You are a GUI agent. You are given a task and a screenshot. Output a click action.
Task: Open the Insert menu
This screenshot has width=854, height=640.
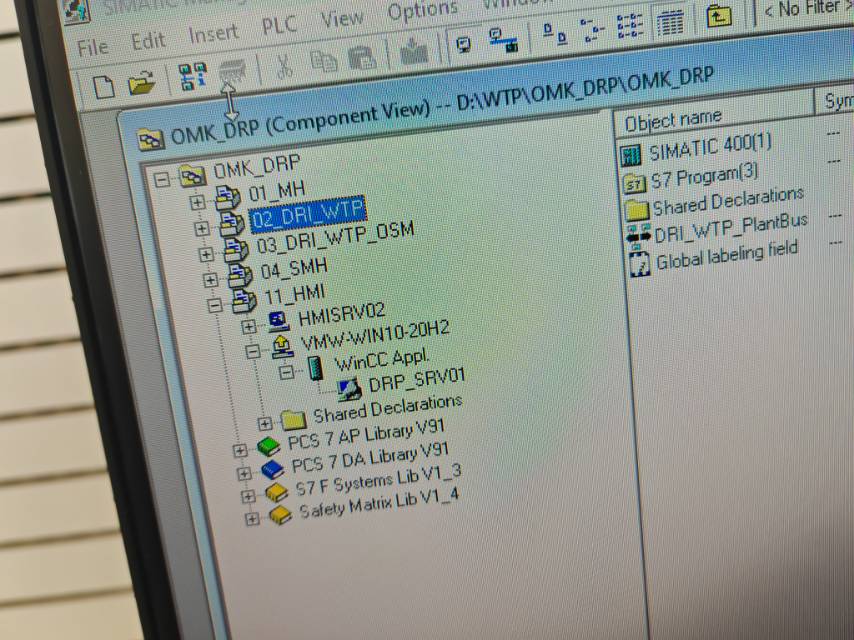[213, 34]
